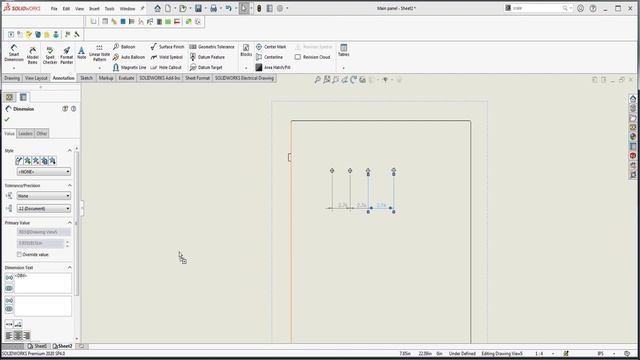
Task: Open the Tools menu
Action: coord(109,9)
